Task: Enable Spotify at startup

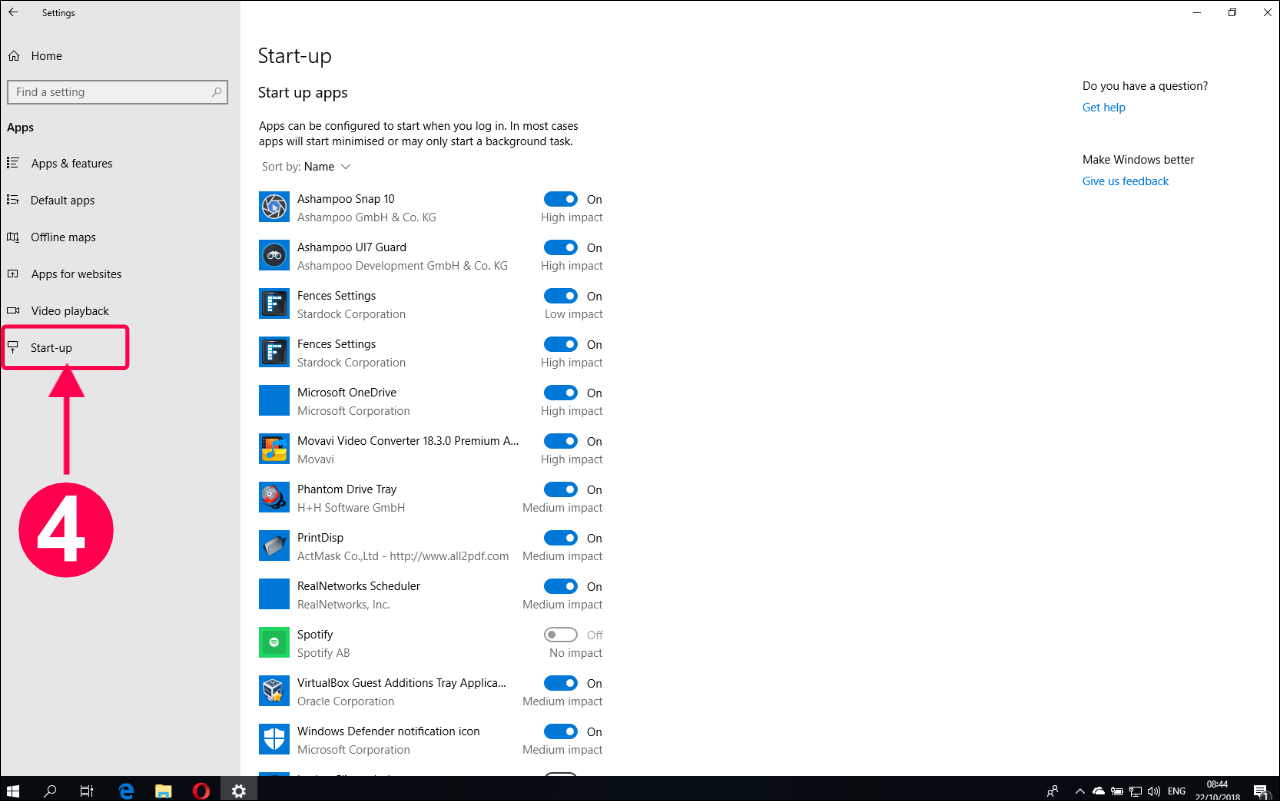Action: [x=561, y=635]
